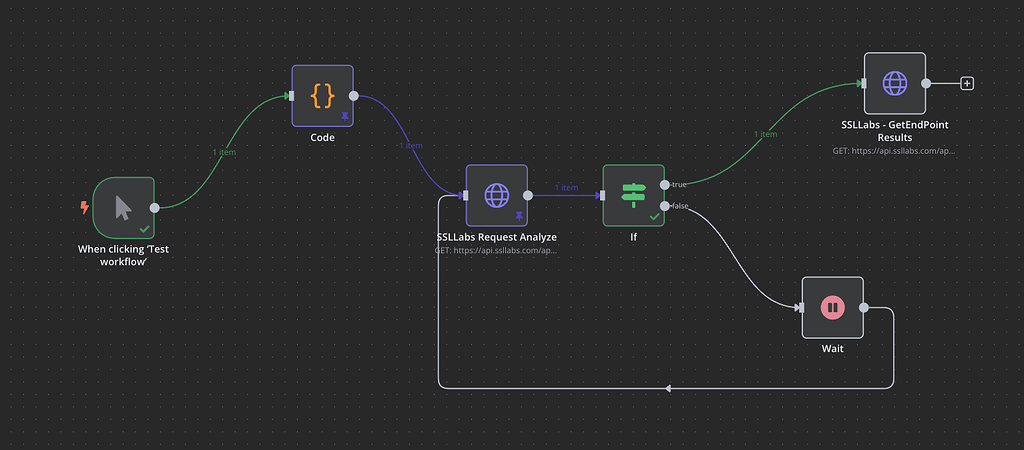Click the manual trigger cursor node
This screenshot has height=450, width=1024.
click(123, 208)
